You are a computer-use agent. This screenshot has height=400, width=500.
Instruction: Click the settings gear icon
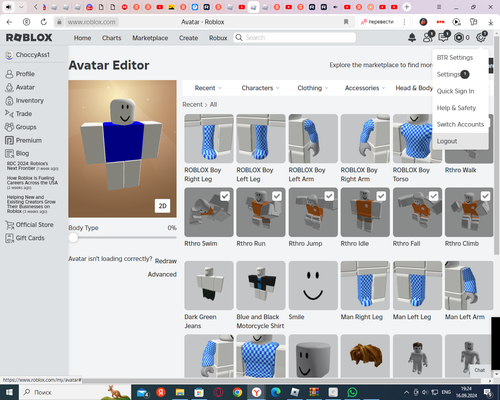(481, 37)
